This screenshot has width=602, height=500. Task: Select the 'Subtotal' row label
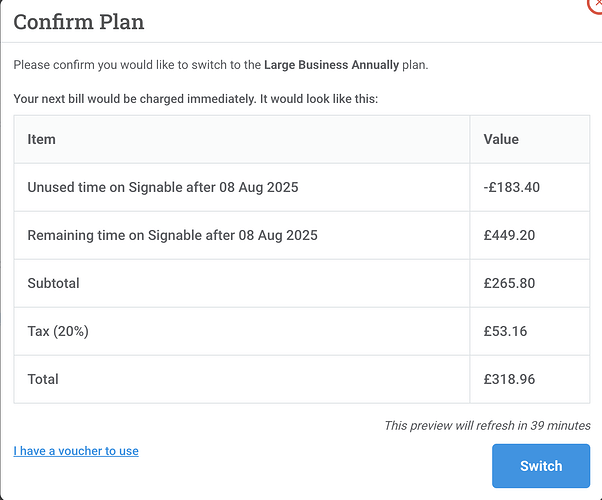[54, 283]
